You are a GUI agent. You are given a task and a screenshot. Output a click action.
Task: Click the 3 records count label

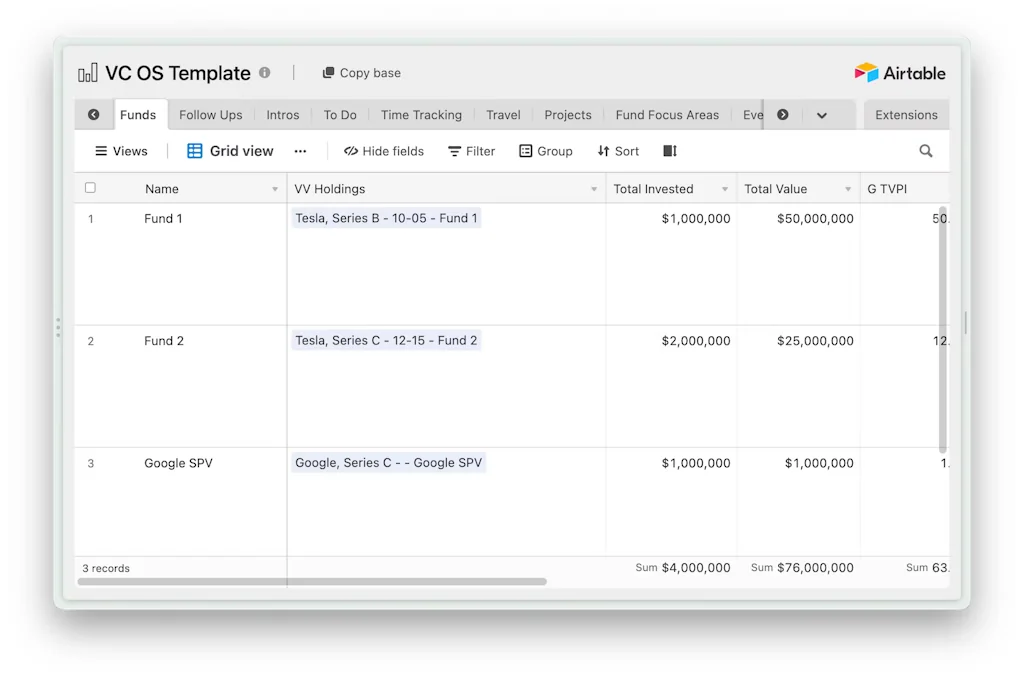[106, 568]
